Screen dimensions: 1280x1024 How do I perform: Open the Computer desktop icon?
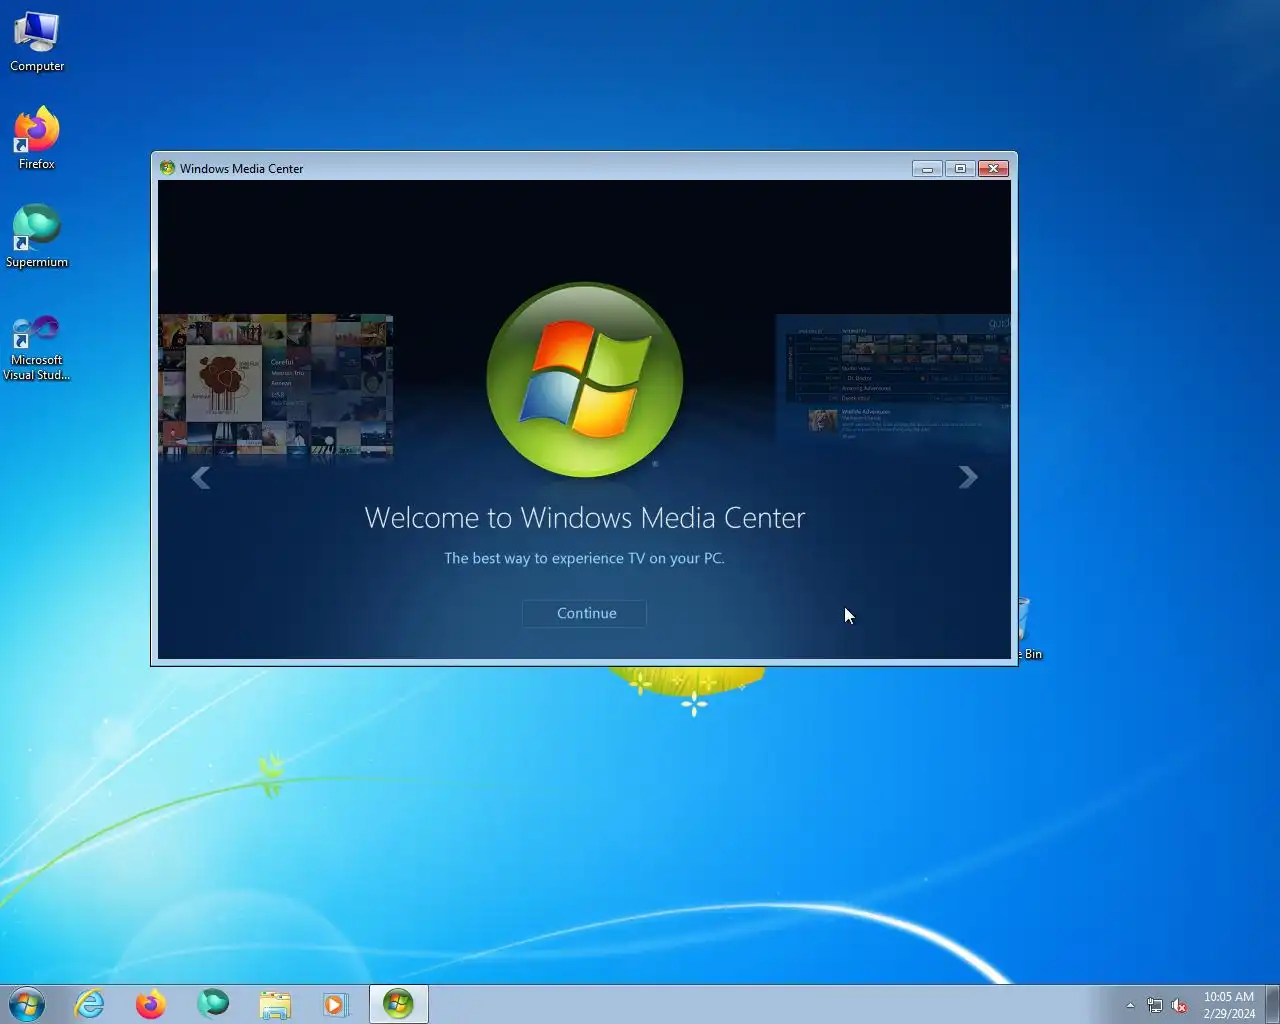click(37, 42)
